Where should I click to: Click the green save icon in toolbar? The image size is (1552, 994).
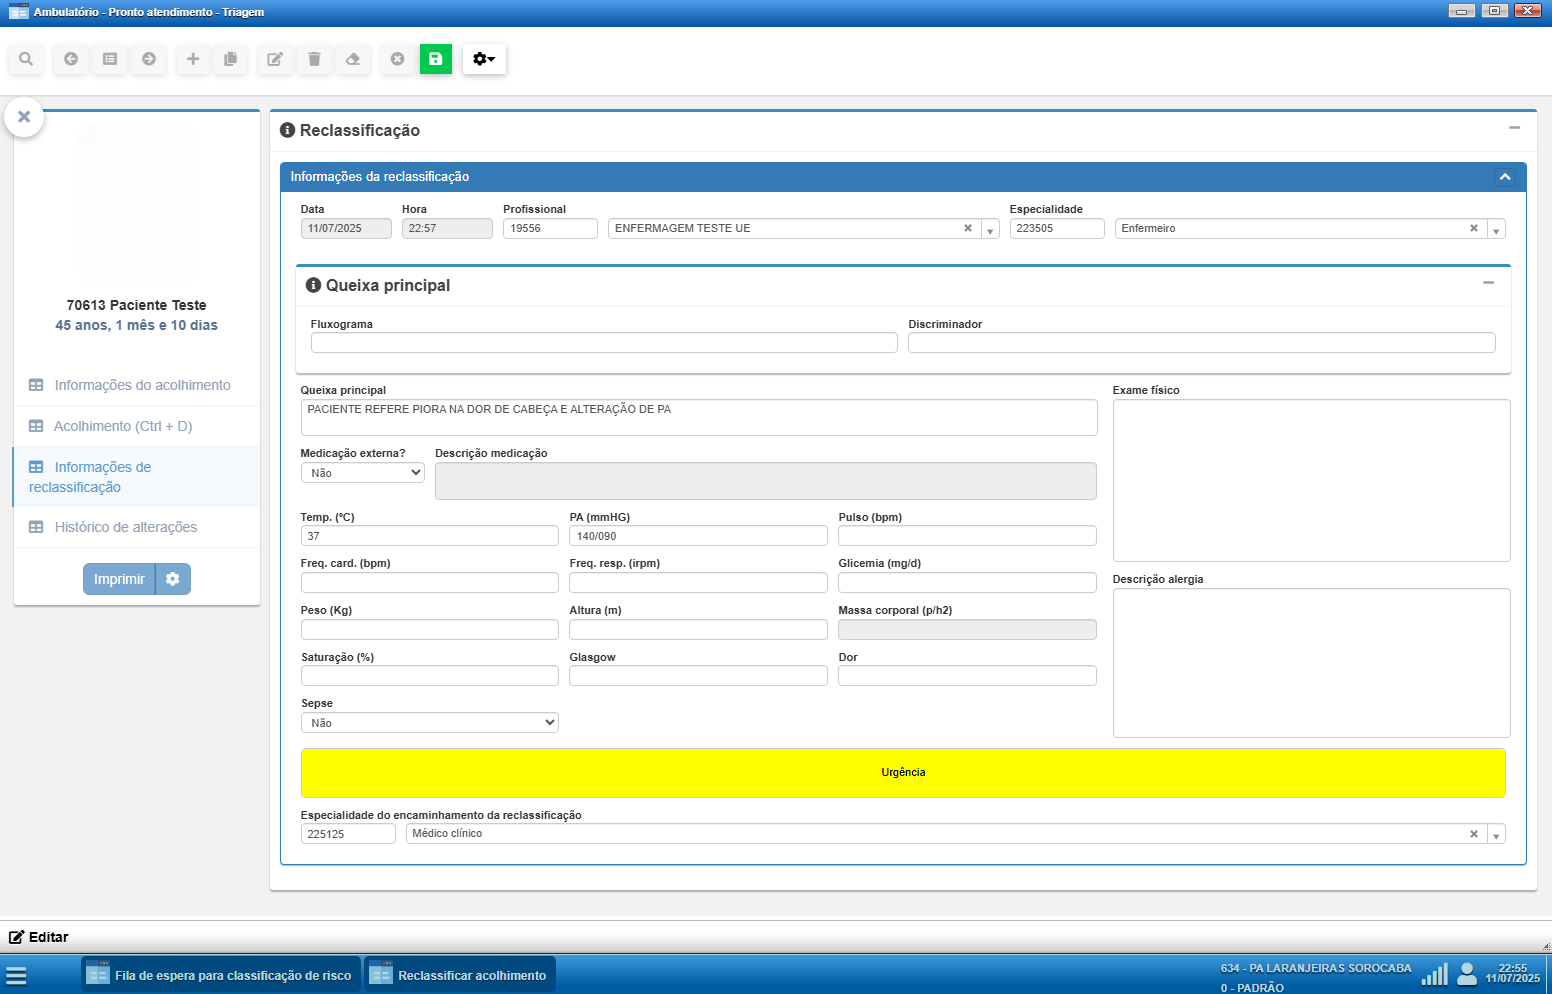(x=435, y=59)
